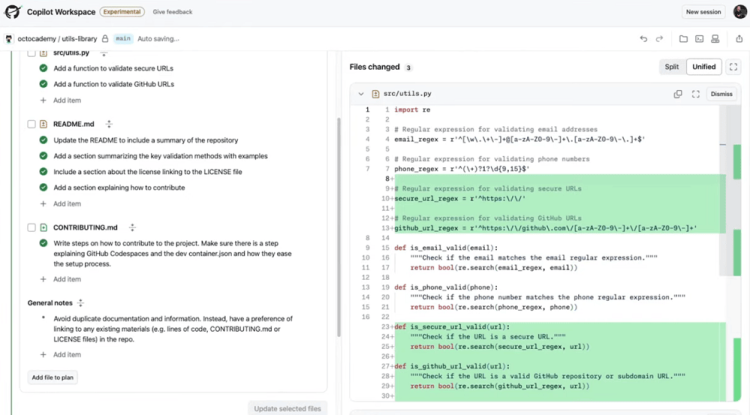Click the octocademy organization avatar

[9, 39]
